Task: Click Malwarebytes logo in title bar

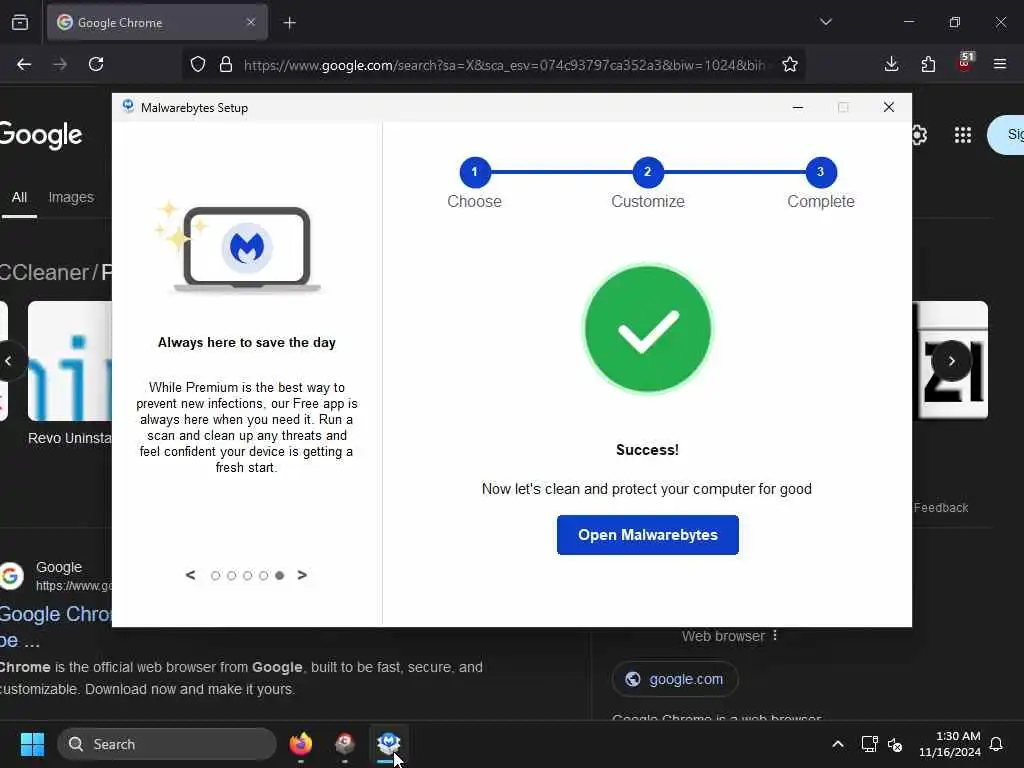Action: pyautogui.click(x=128, y=106)
